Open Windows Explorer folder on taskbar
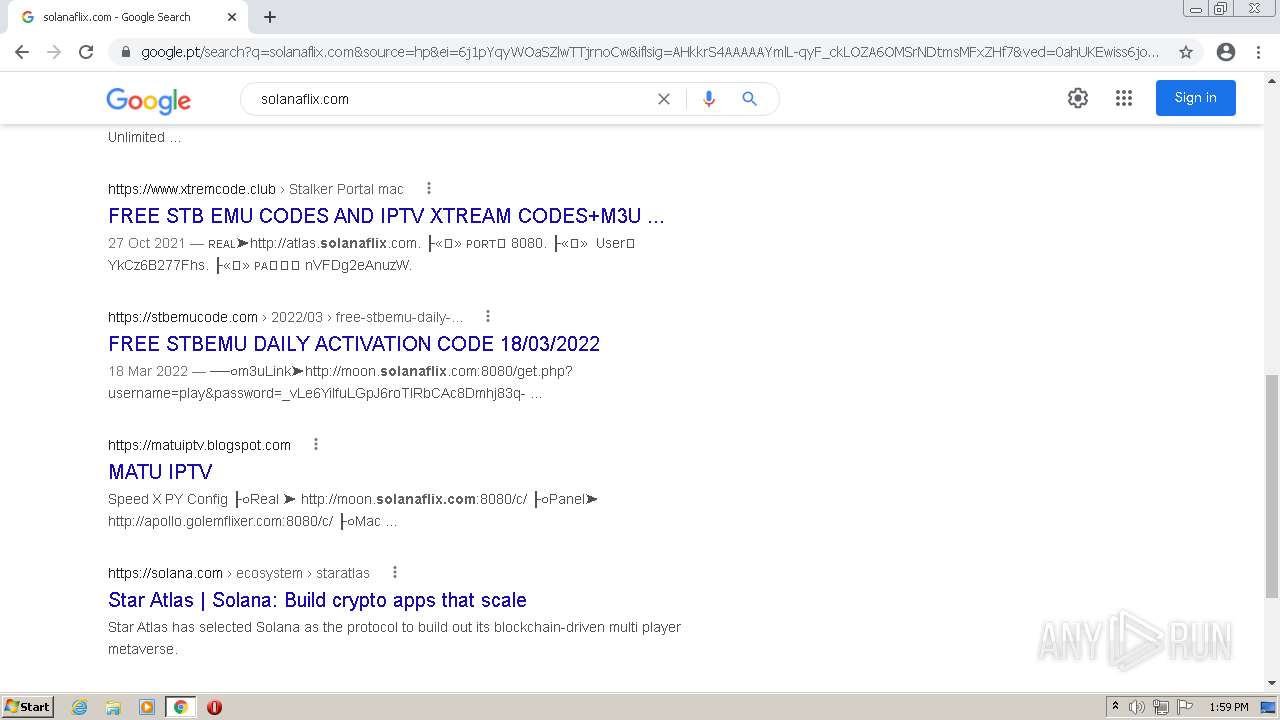This screenshot has width=1280, height=720. click(x=113, y=707)
